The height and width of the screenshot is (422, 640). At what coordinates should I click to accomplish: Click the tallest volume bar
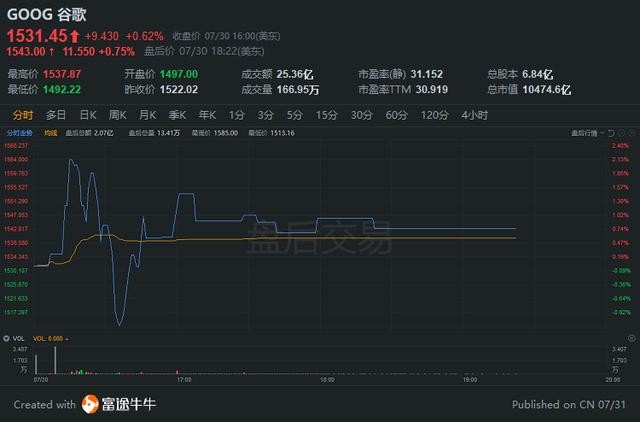pyautogui.click(x=55, y=360)
